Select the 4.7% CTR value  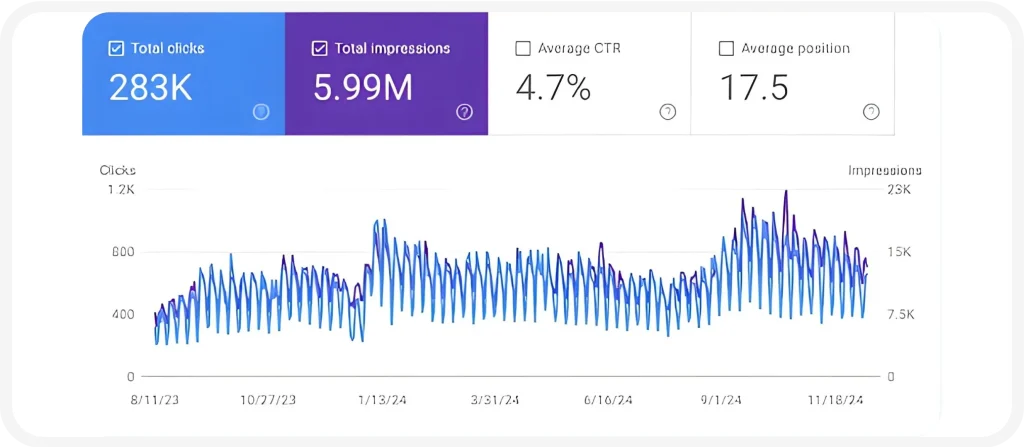point(553,88)
